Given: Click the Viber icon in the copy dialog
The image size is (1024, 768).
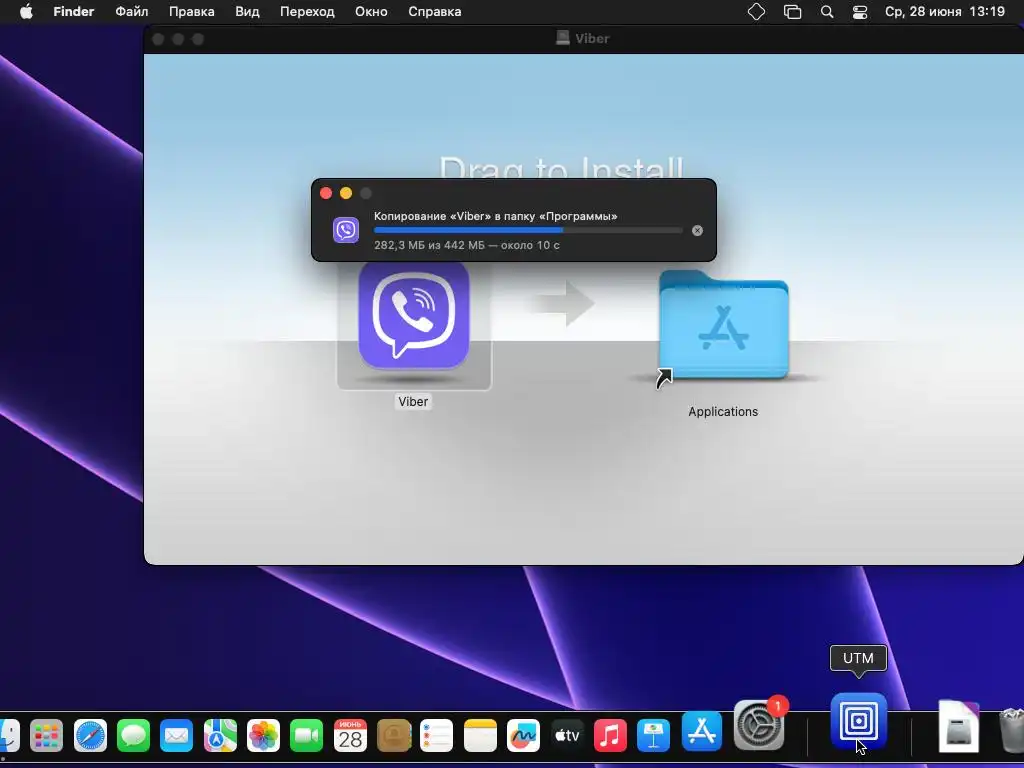Looking at the screenshot, I should (x=346, y=230).
